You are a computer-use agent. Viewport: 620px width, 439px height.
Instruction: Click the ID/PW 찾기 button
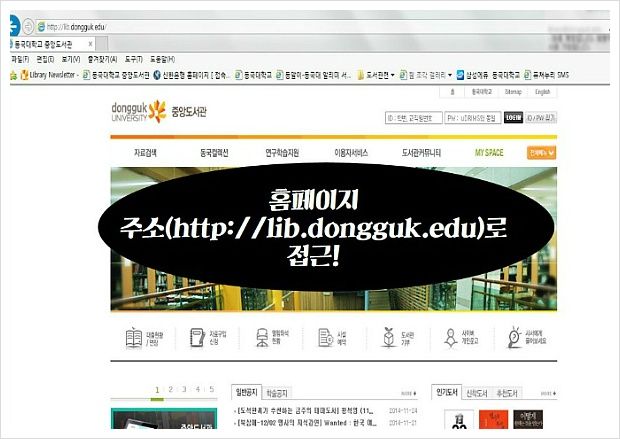pyautogui.click(x=541, y=117)
